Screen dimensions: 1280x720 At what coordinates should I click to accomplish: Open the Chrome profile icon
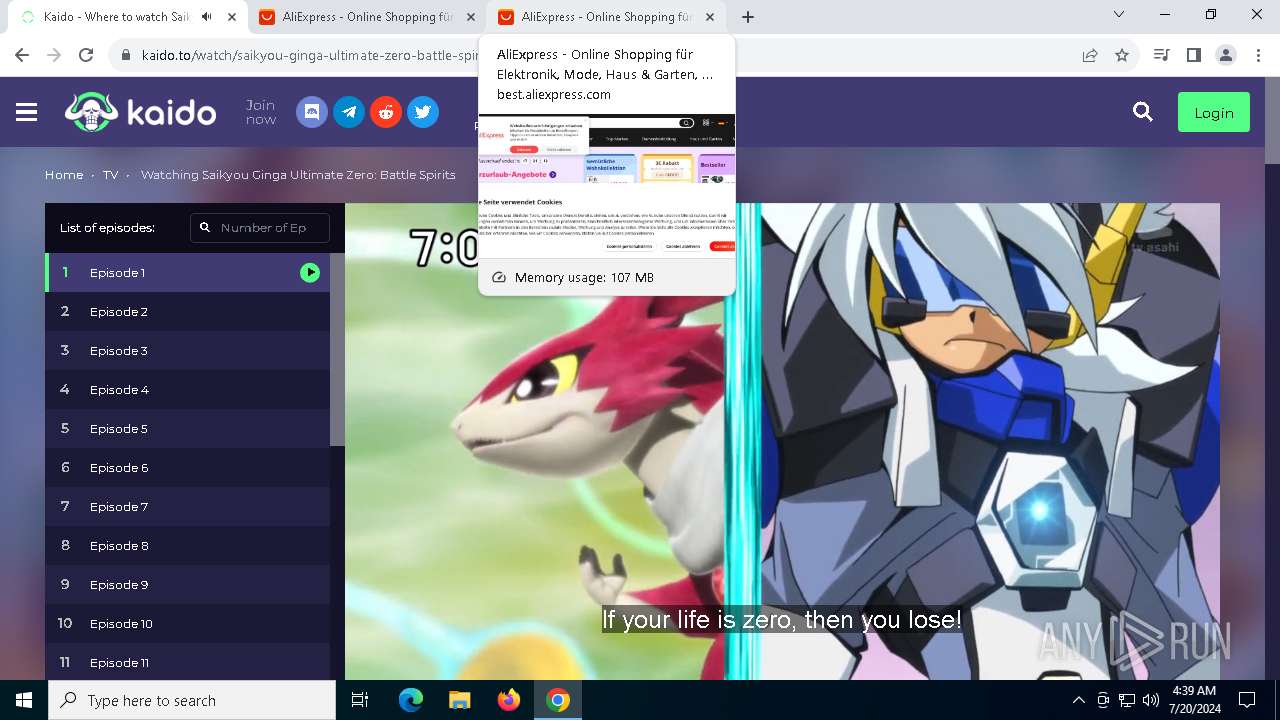tap(1226, 55)
